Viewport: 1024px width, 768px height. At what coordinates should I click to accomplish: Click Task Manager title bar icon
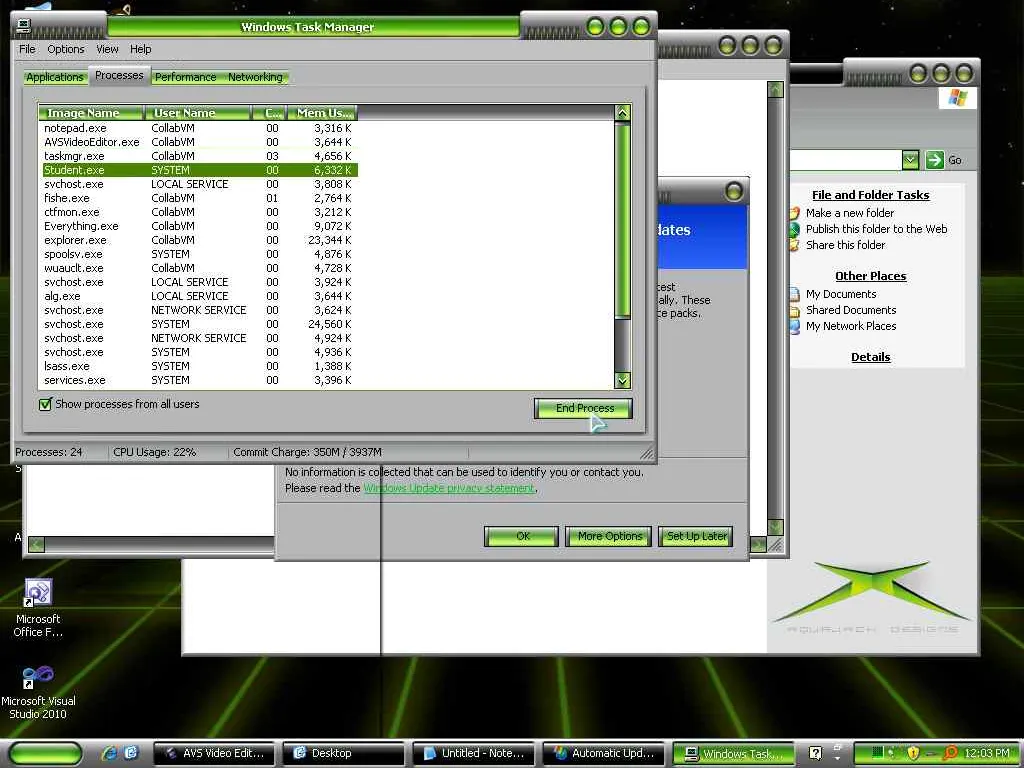pyautogui.click(x=24, y=25)
